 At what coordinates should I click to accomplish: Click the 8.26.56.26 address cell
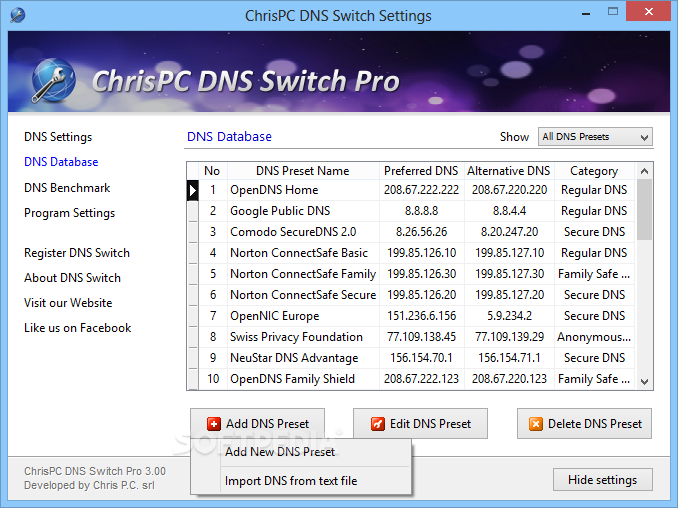tap(422, 232)
